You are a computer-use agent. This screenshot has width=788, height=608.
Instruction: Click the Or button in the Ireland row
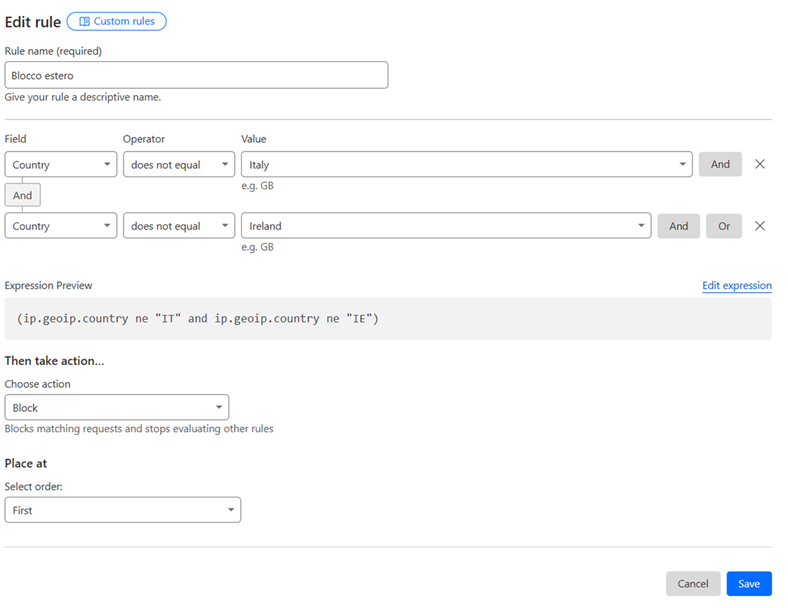[724, 226]
